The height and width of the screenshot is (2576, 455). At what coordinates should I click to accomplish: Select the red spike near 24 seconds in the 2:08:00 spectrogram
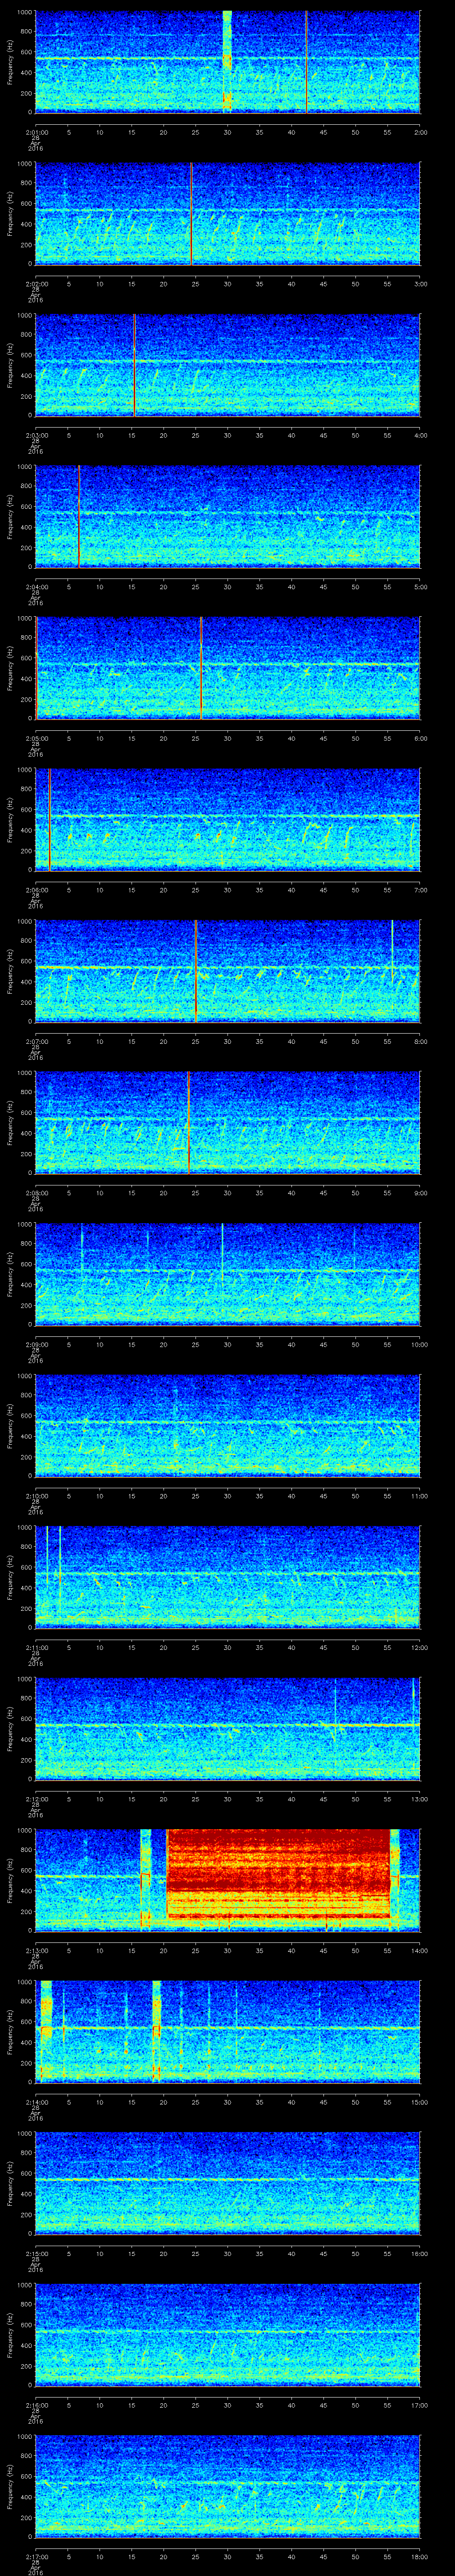tap(188, 1122)
